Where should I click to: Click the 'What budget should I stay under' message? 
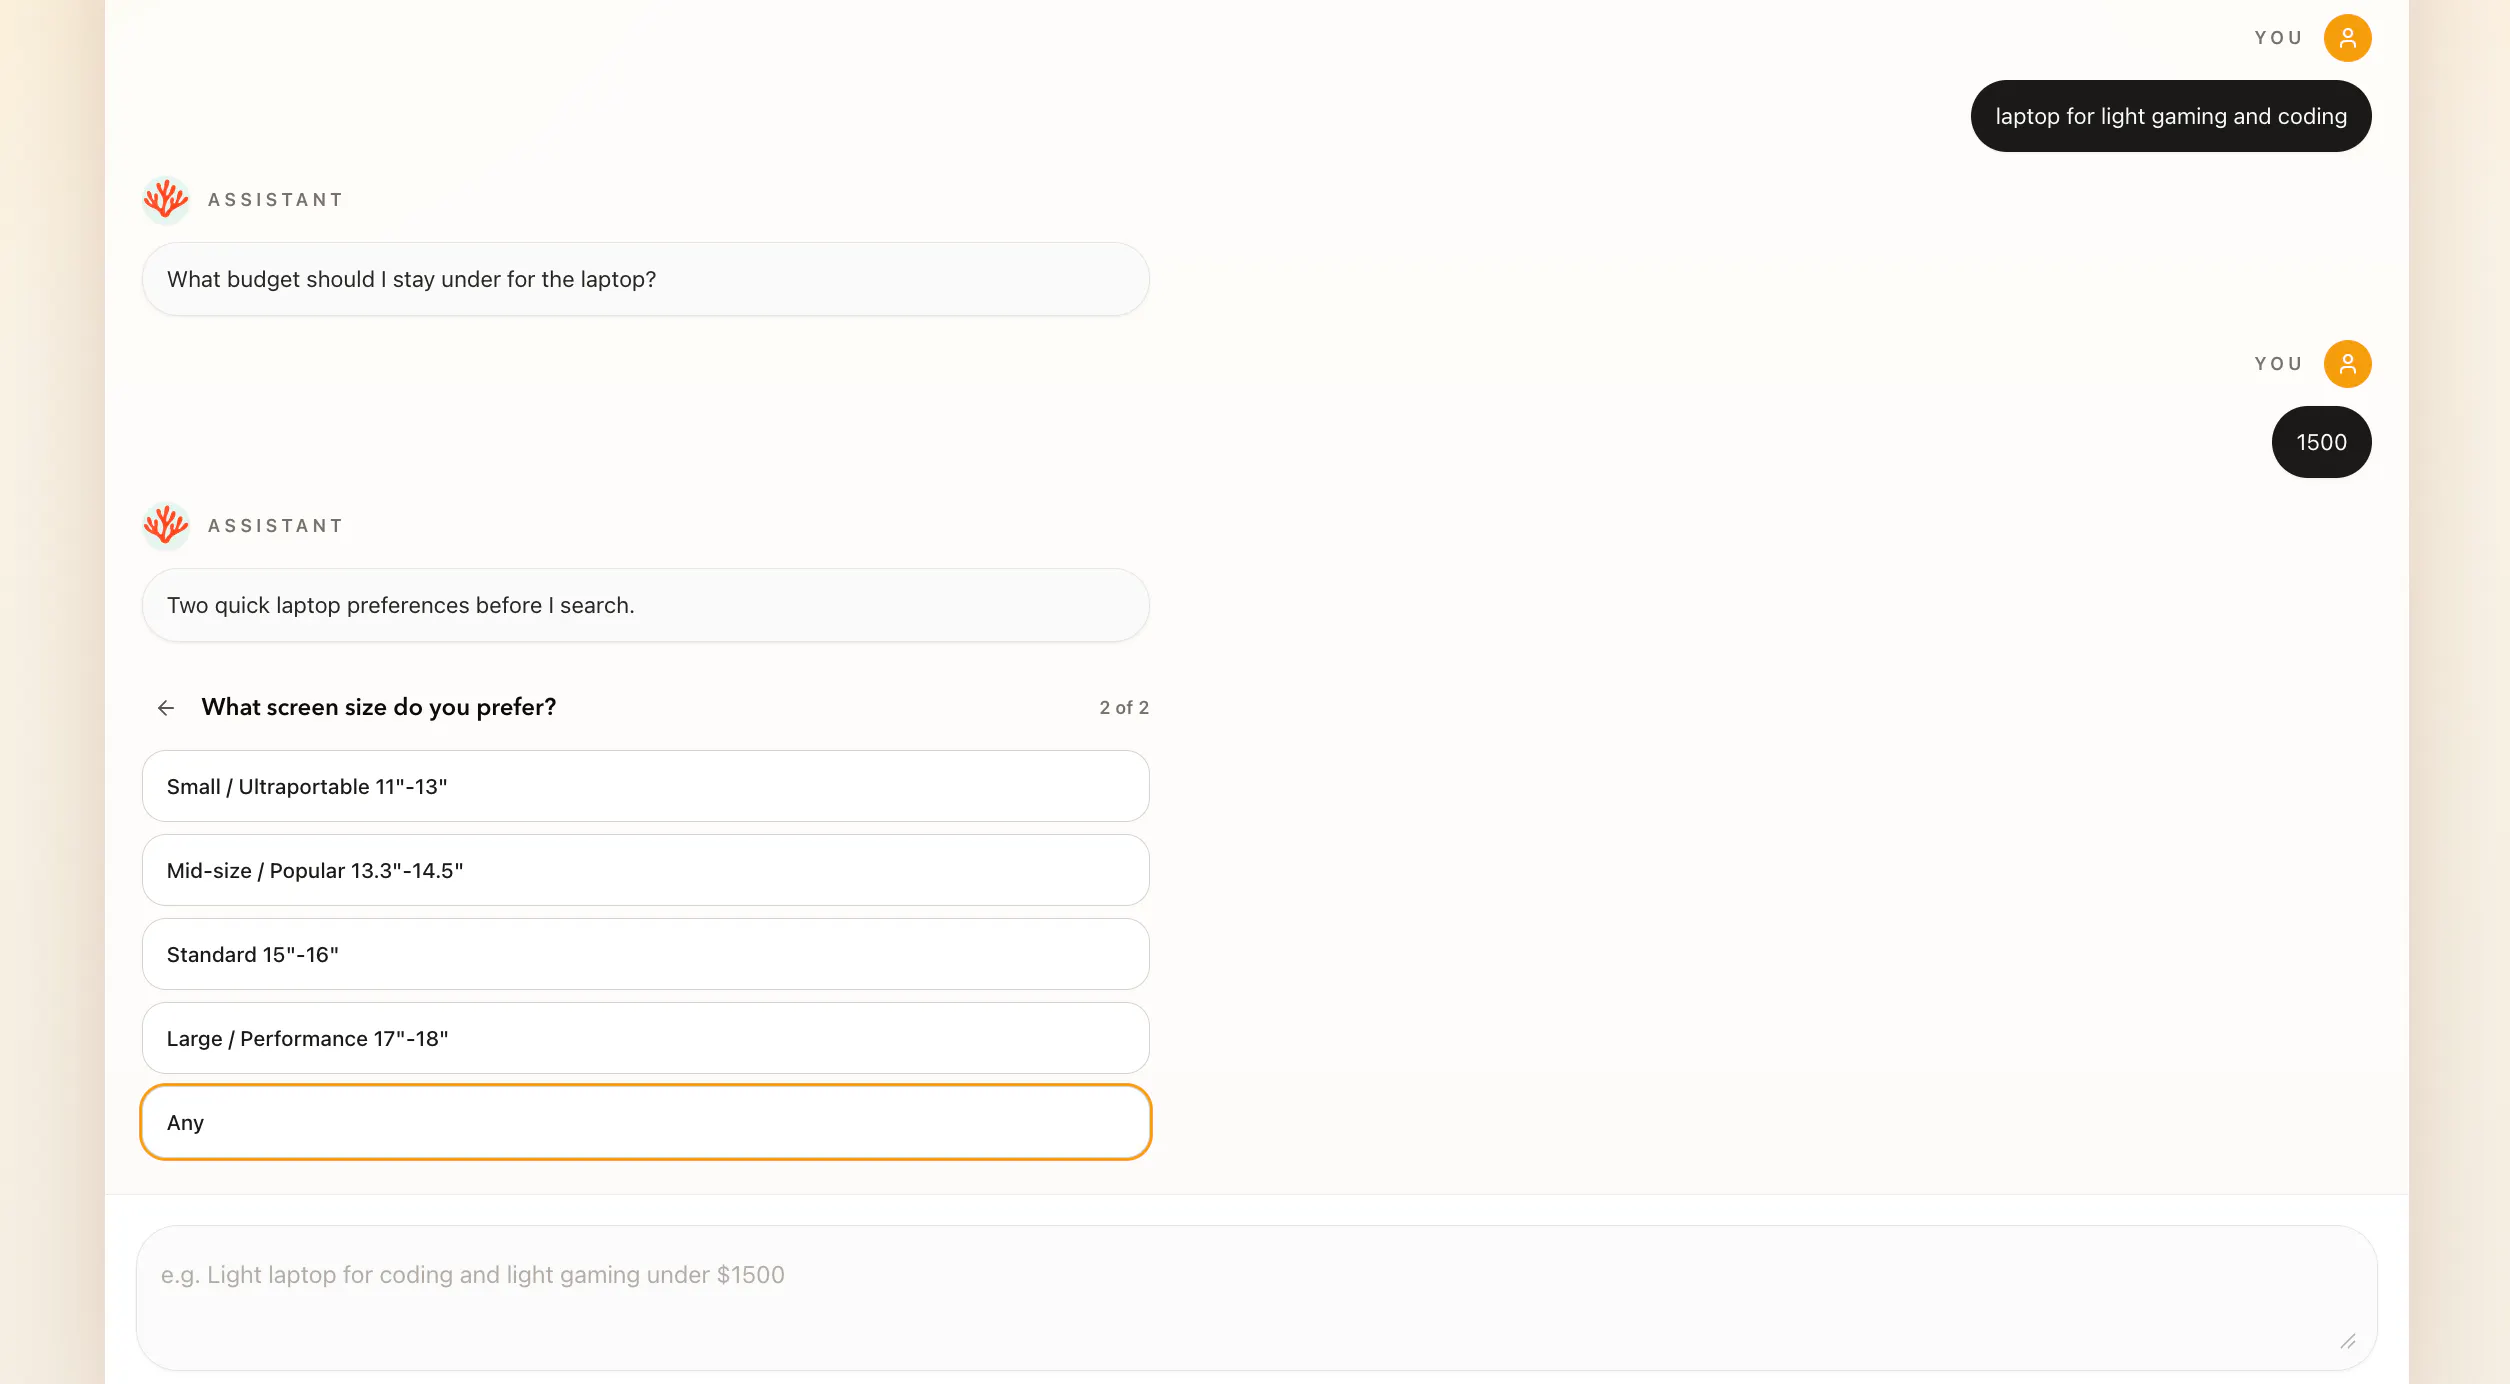click(645, 279)
